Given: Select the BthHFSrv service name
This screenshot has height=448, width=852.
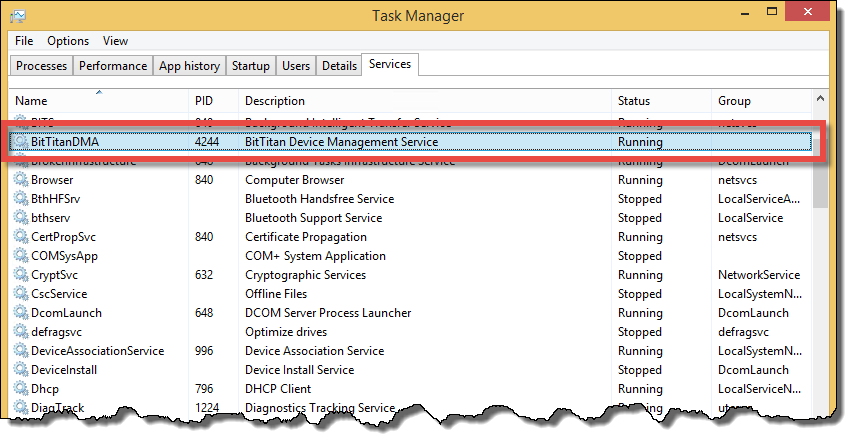Looking at the screenshot, I should click(x=55, y=199).
